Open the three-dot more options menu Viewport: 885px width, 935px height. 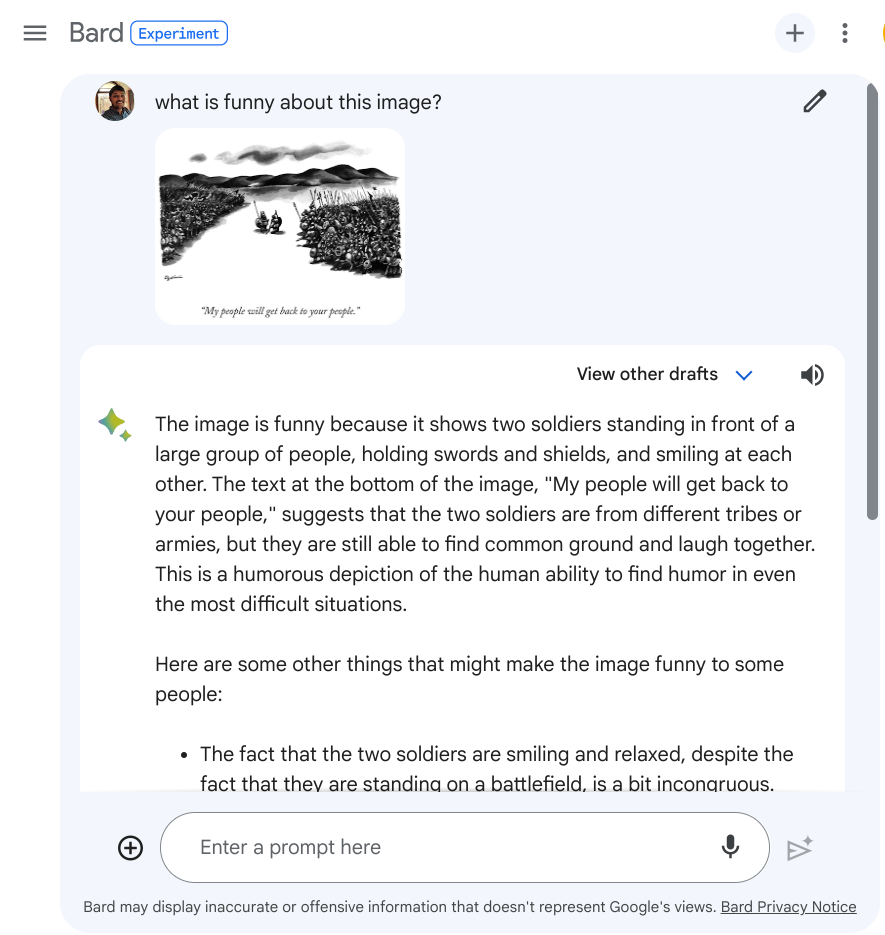(x=845, y=33)
